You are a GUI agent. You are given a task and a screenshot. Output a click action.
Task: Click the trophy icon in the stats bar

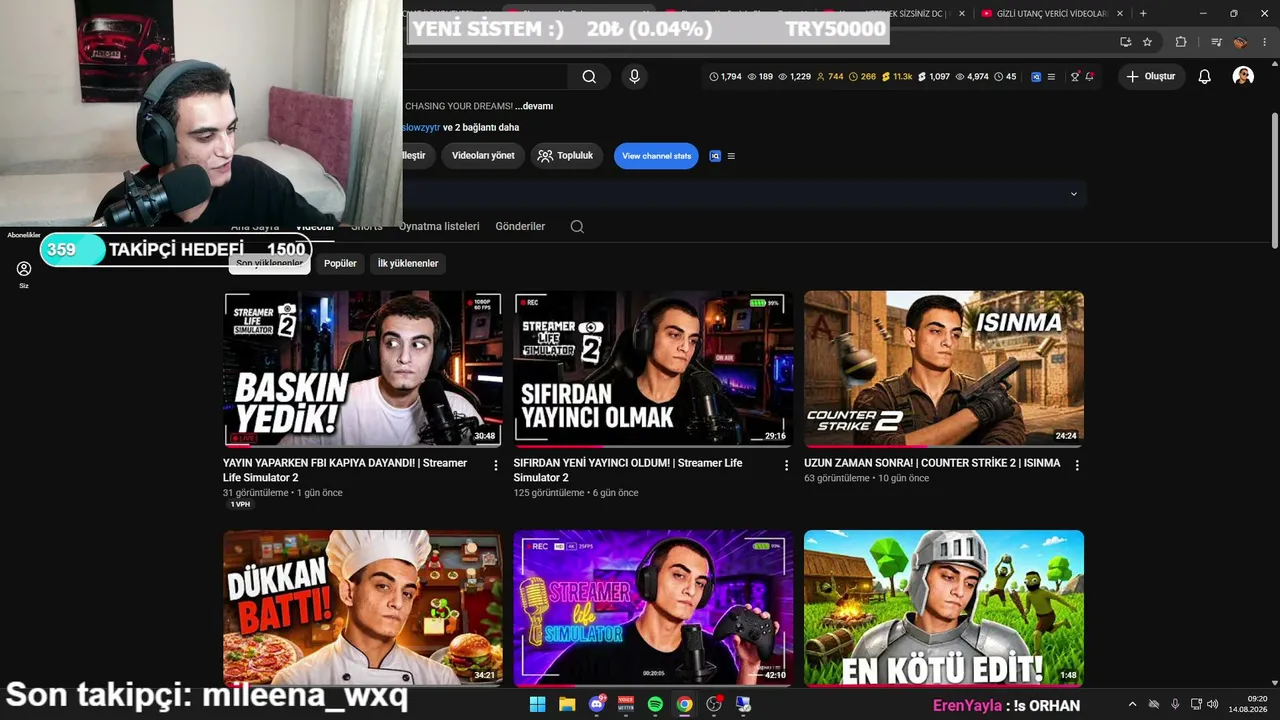(1075, 77)
